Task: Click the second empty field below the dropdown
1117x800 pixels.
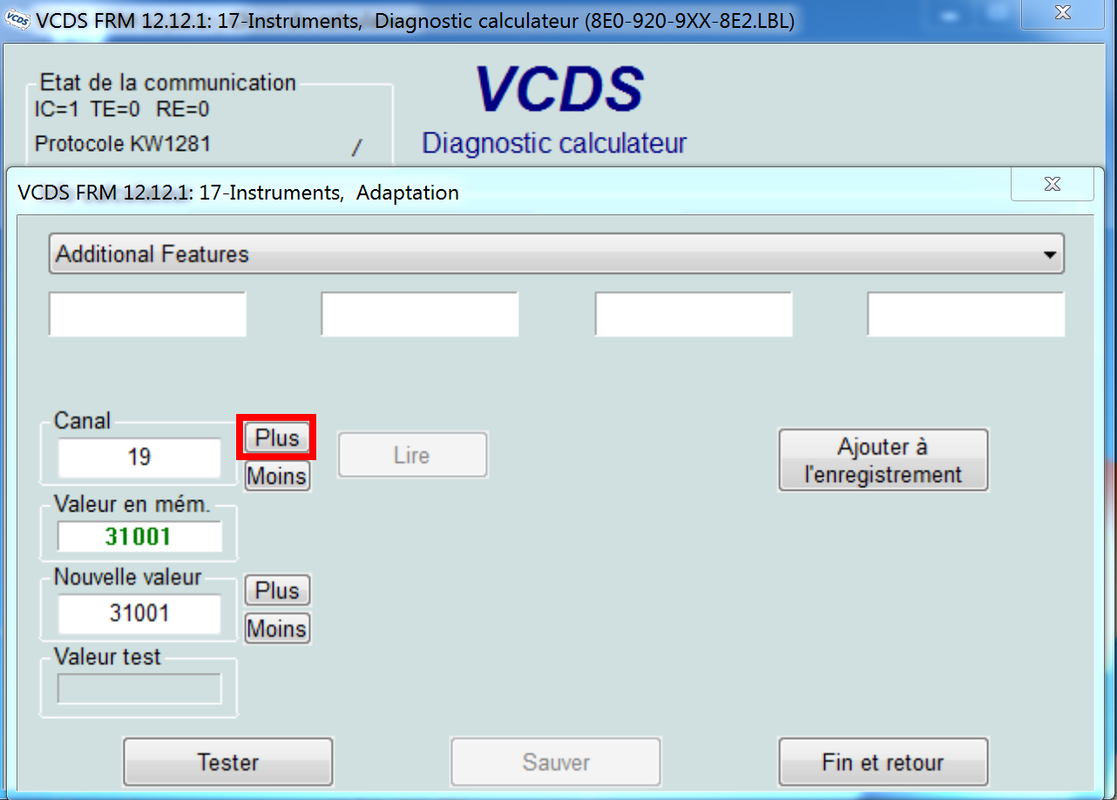Action: pos(419,315)
